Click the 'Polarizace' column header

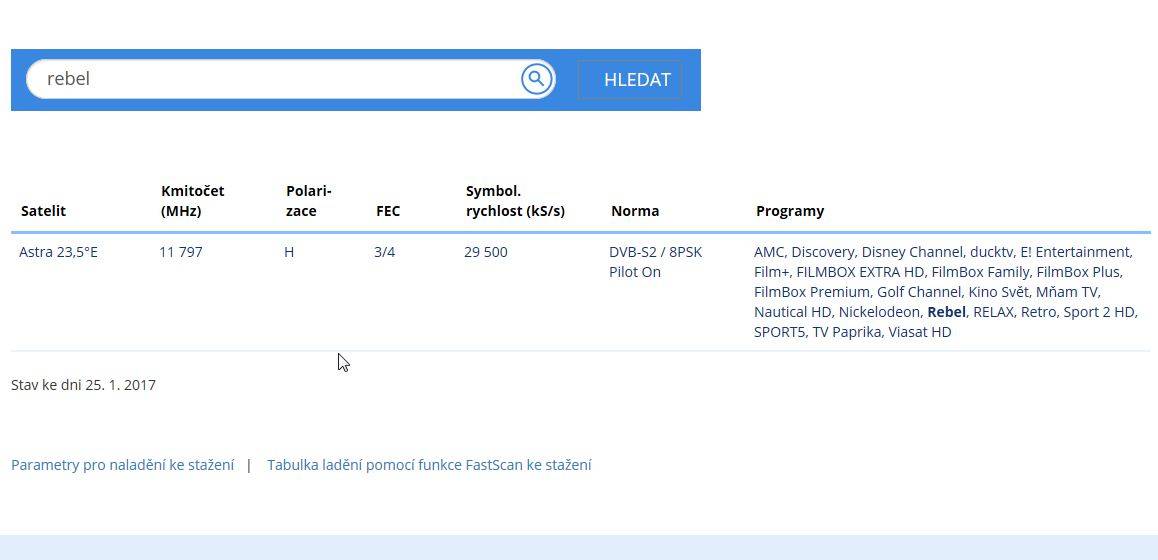coord(309,201)
